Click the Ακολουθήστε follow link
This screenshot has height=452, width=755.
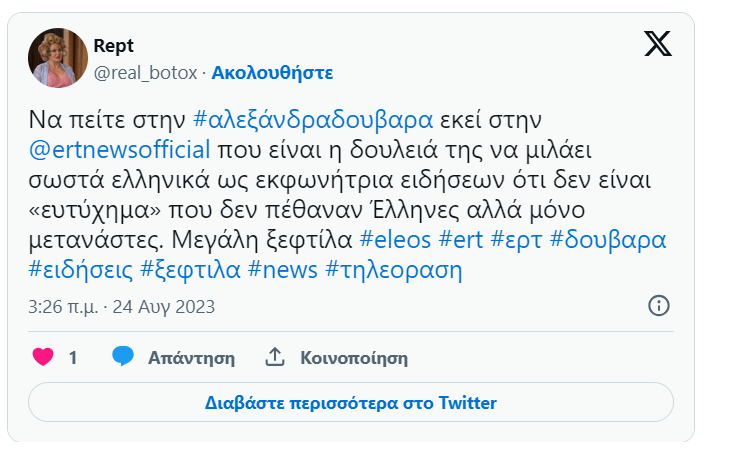[x=272, y=73]
